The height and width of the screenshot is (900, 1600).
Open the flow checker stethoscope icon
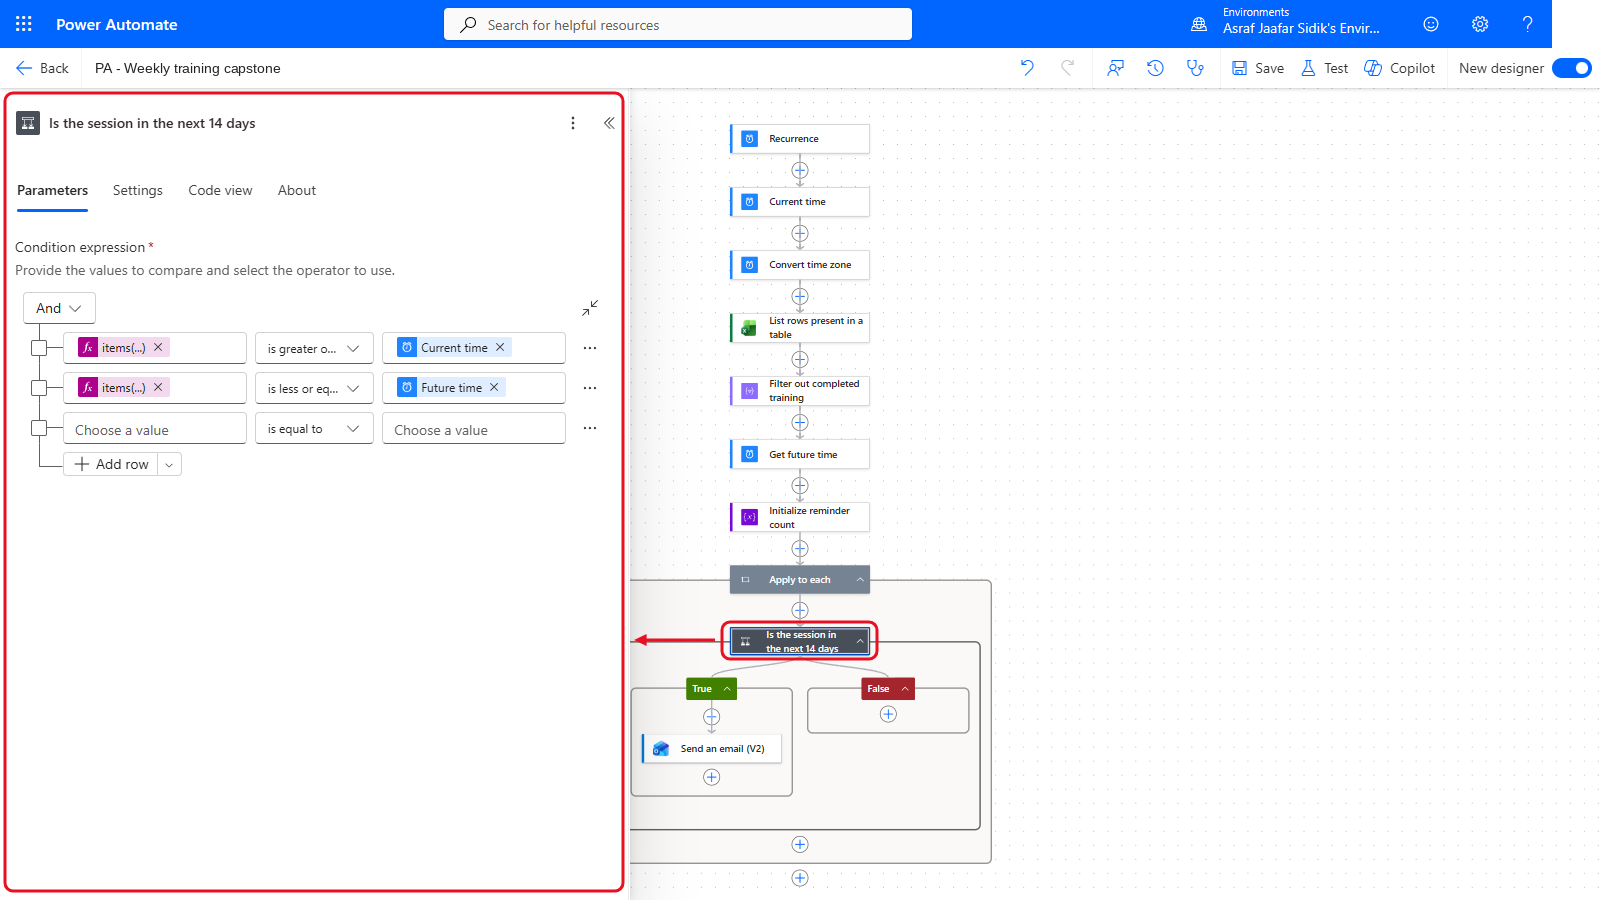1195,68
